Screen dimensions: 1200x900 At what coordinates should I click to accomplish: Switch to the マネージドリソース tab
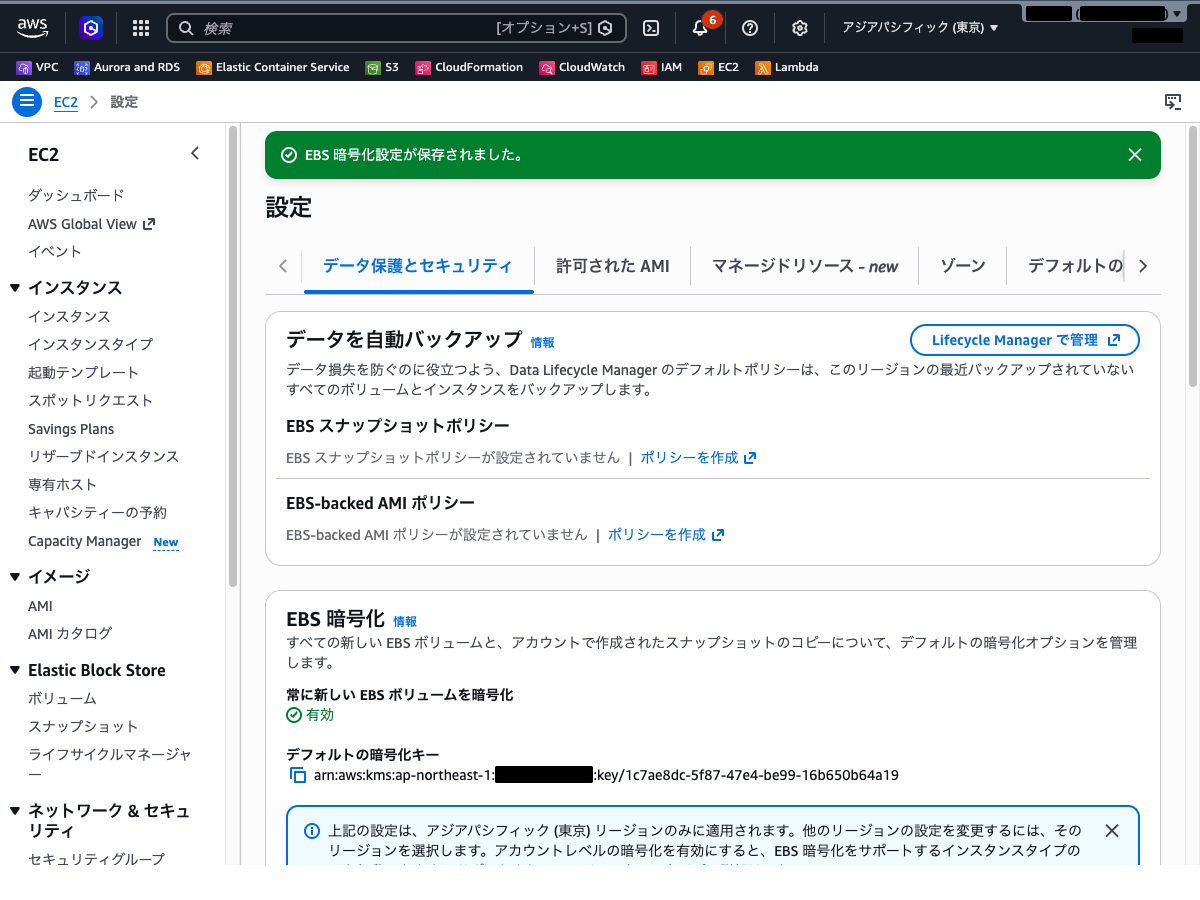(805, 266)
